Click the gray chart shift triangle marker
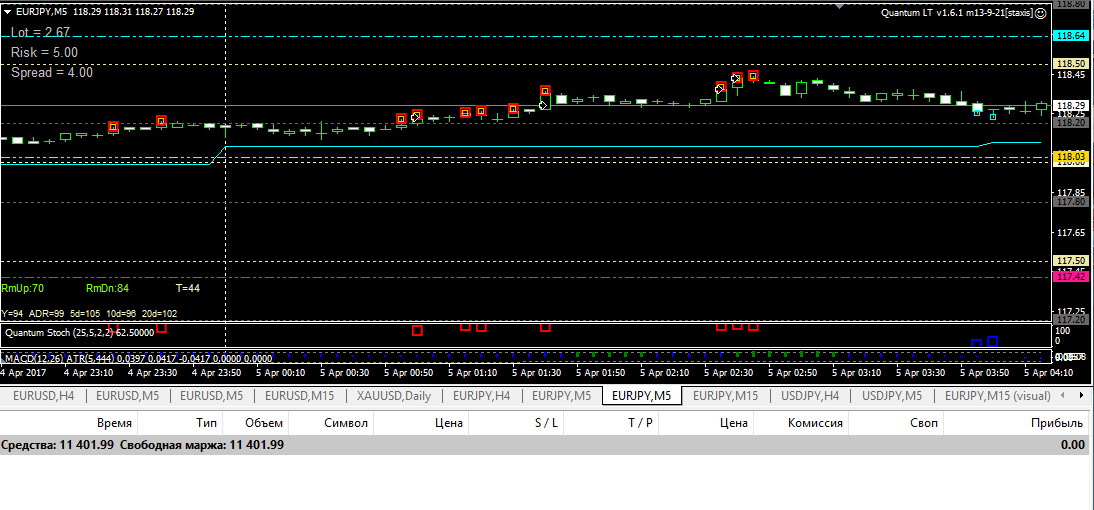The image size is (1094, 510). [x=840, y=6]
